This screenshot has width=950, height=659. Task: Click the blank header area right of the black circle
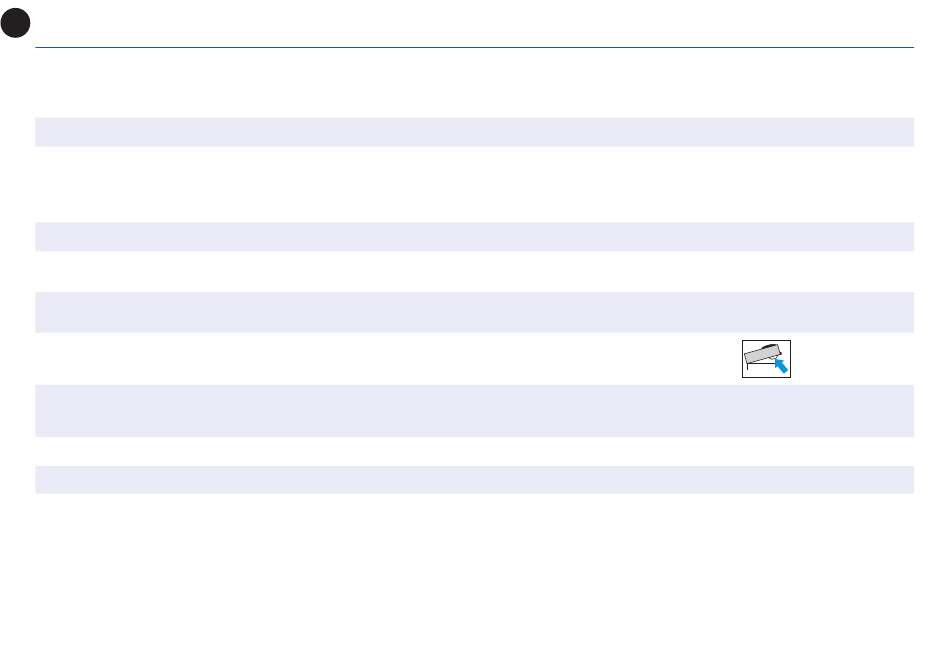tap(473, 23)
